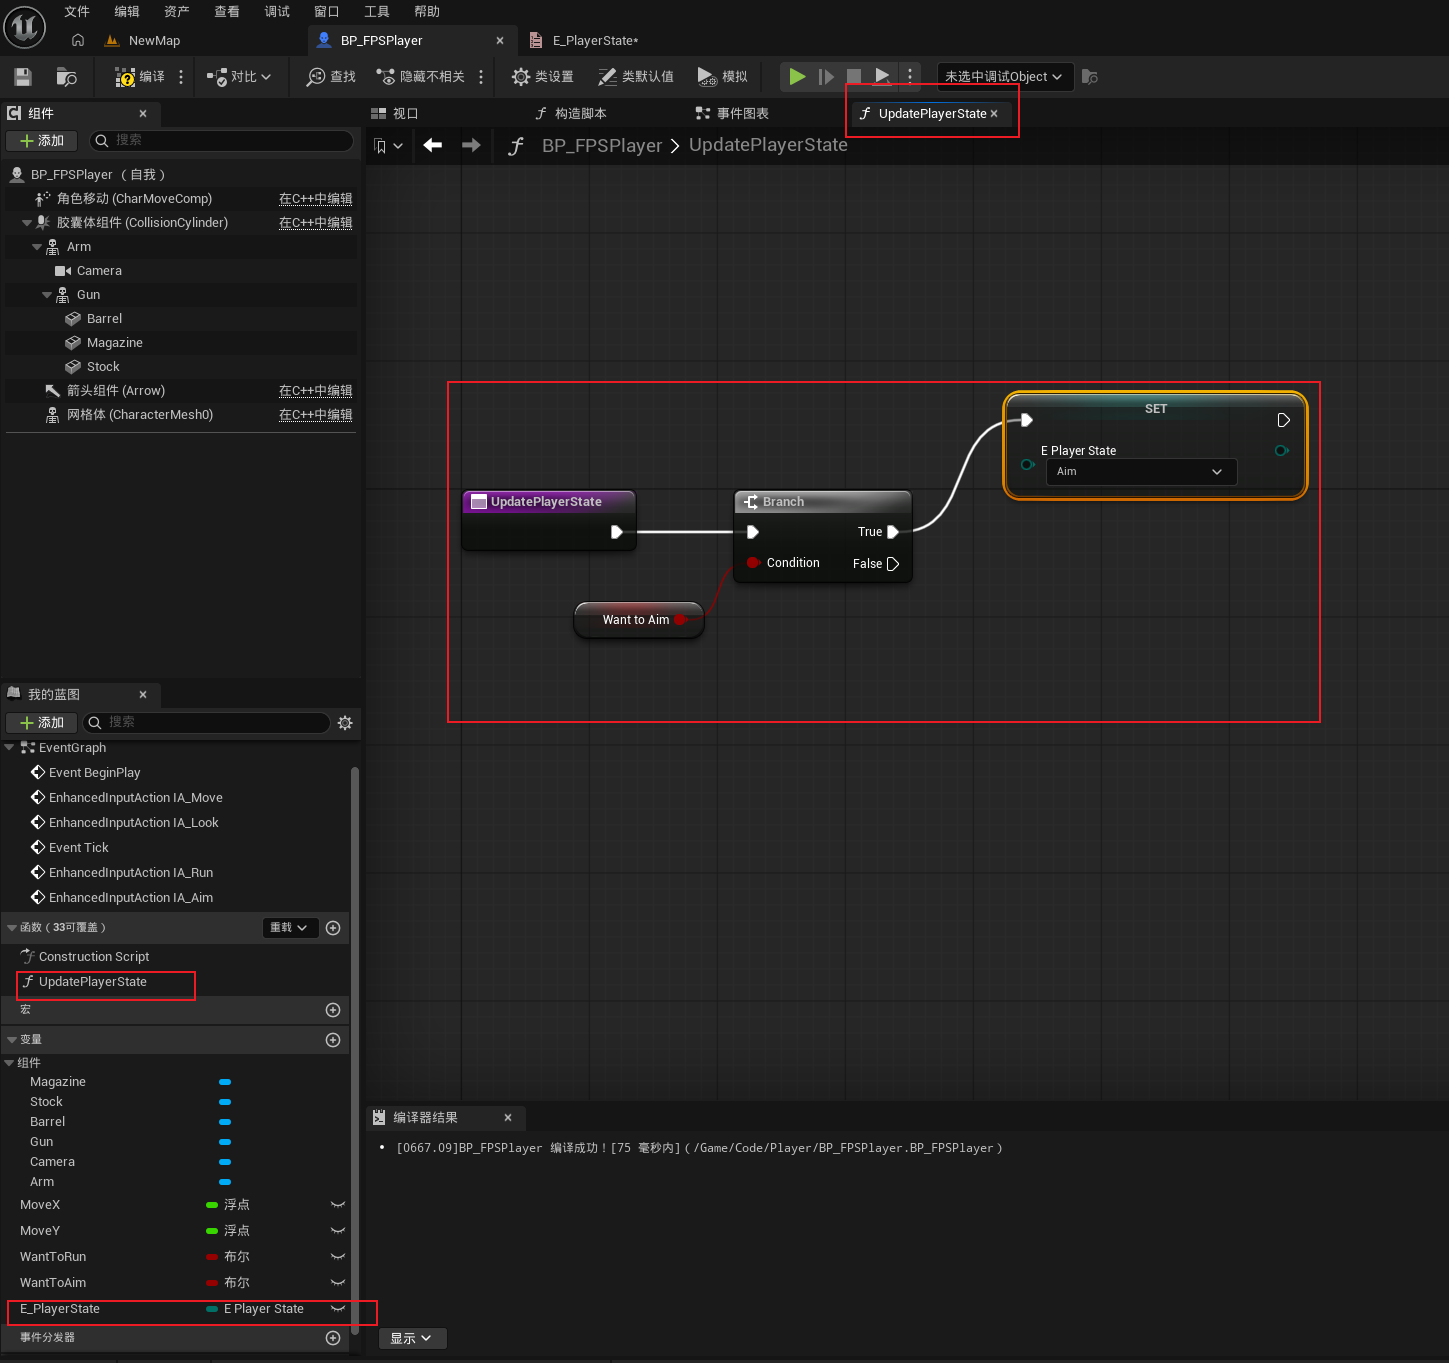Click the Compile (编译) toolbar button
The image size is (1449, 1363).
tap(140, 77)
